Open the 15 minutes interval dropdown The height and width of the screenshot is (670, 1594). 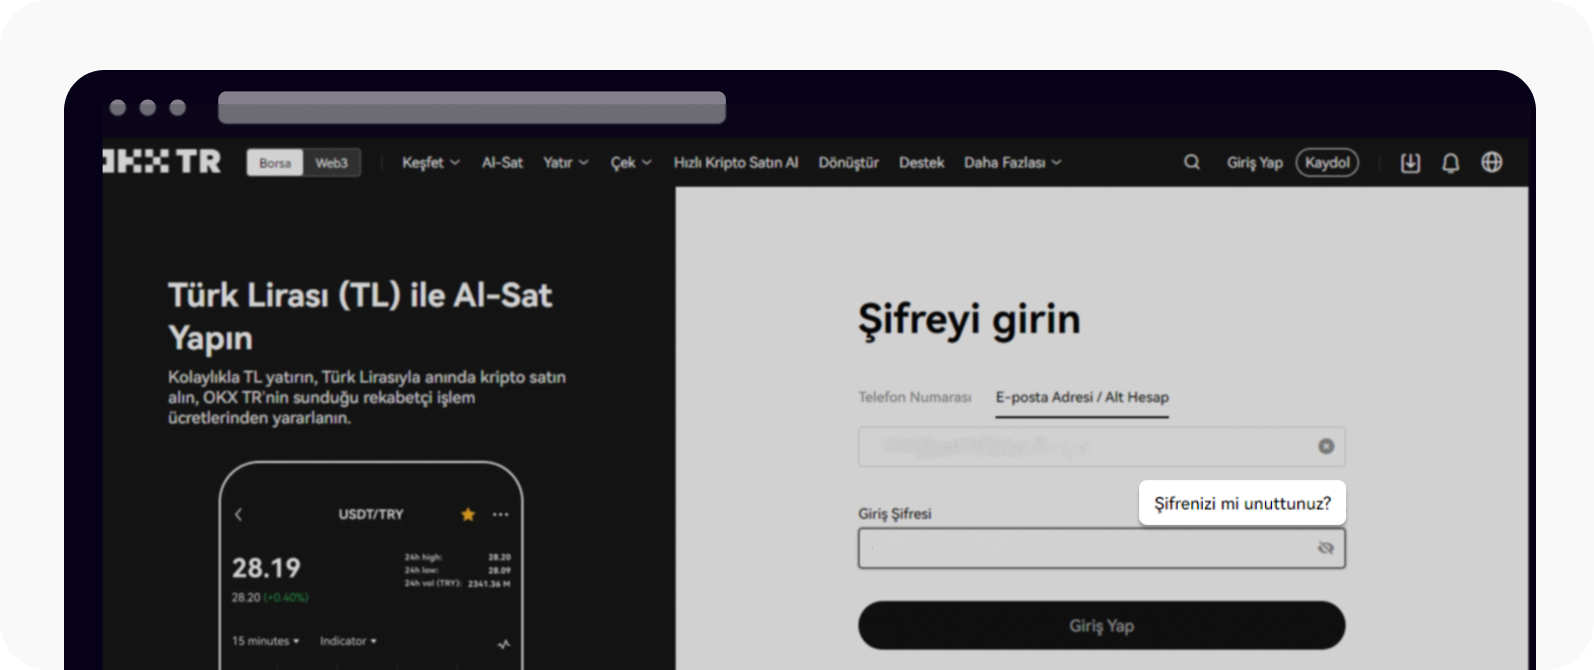266,641
